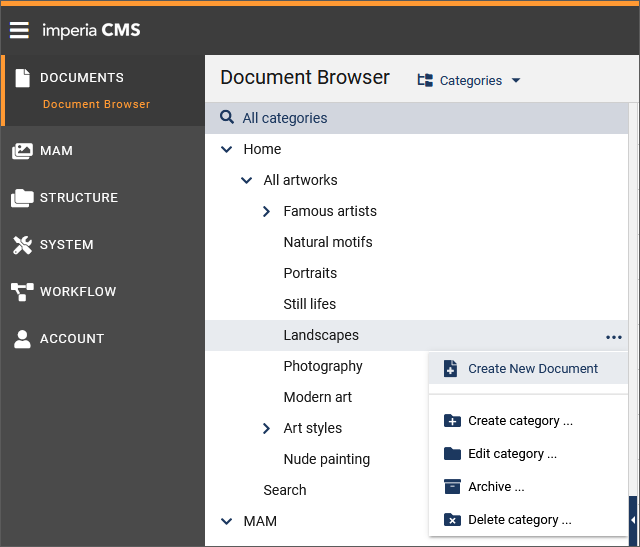Expand the Art styles node
The width and height of the screenshot is (640, 547).
click(x=267, y=428)
